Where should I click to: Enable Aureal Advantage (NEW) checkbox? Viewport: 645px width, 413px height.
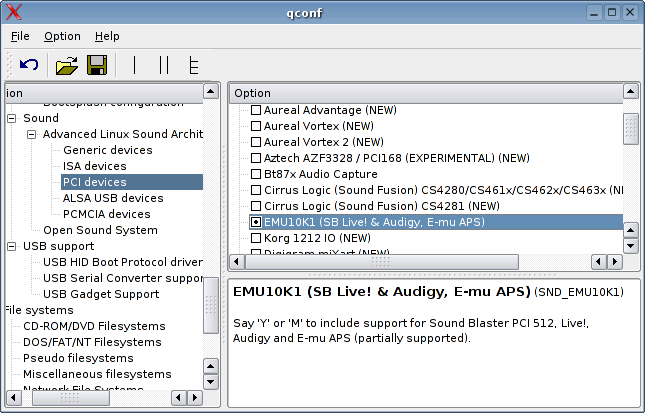pyautogui.click(x=256, y=110)
